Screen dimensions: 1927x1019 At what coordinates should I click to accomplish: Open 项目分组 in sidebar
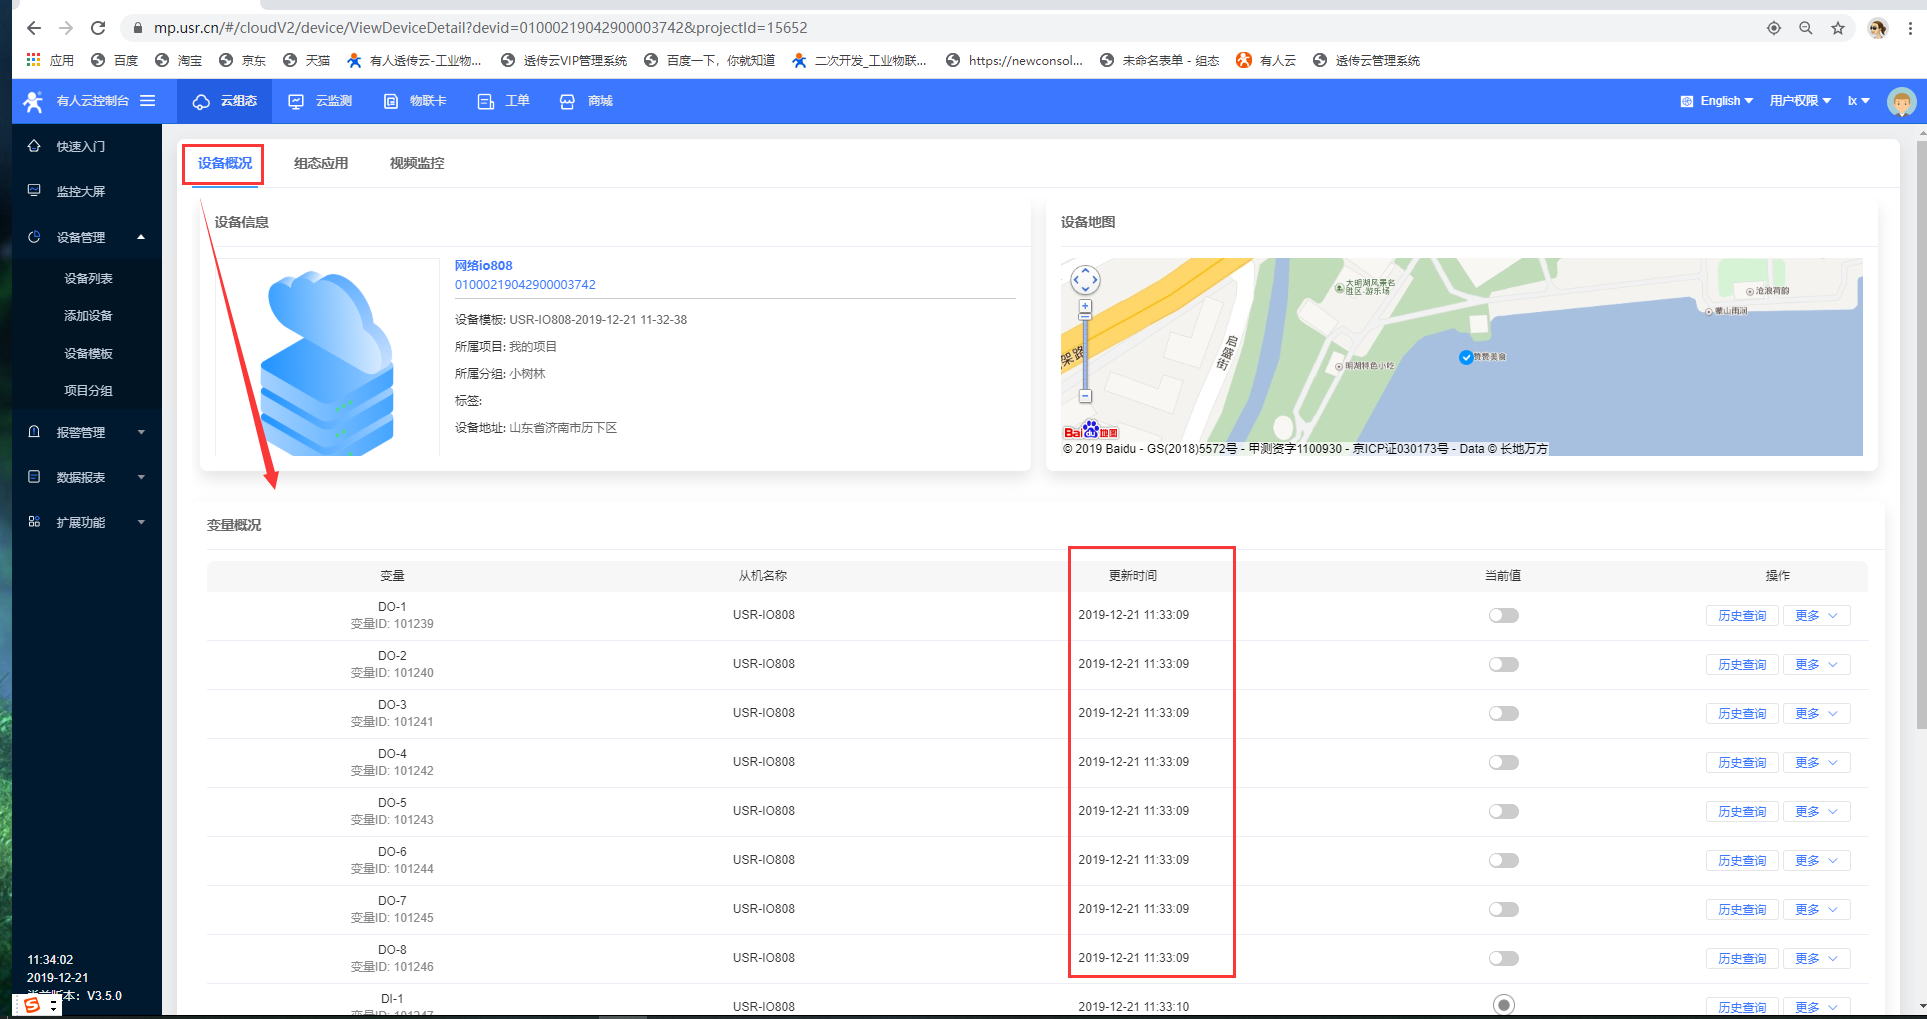click(88, 390)
